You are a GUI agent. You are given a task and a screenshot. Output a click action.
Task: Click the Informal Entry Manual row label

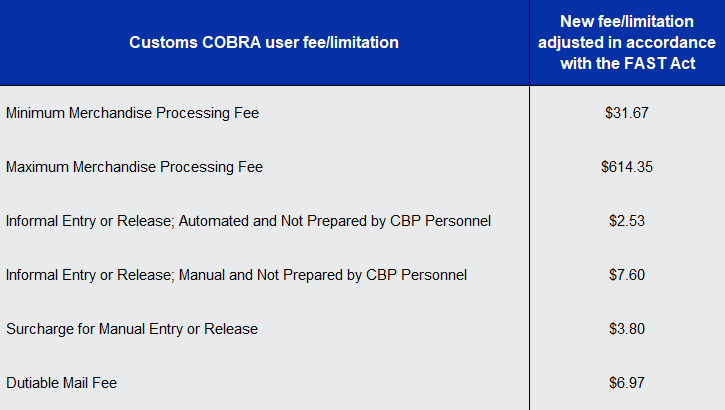pos(236,275)
